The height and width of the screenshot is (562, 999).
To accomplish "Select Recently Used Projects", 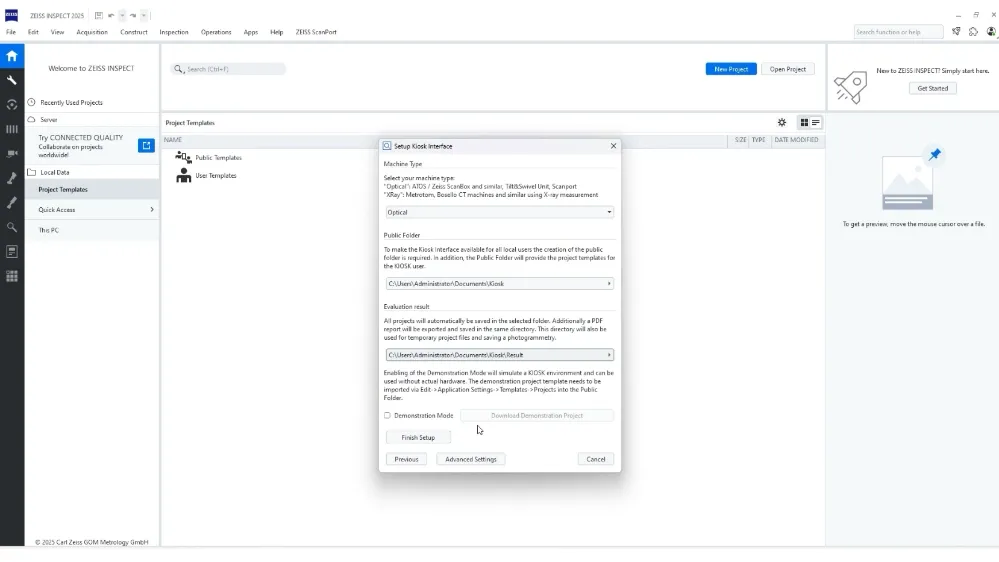I will (71, 103).
